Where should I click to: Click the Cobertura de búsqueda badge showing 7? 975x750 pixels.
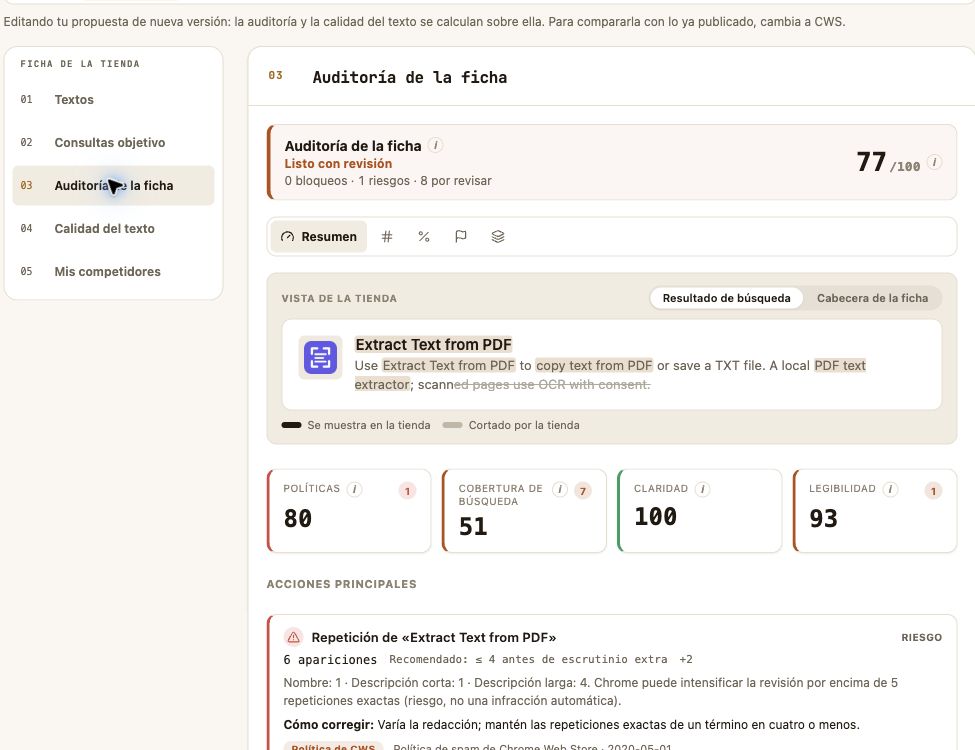coord(583,491)
